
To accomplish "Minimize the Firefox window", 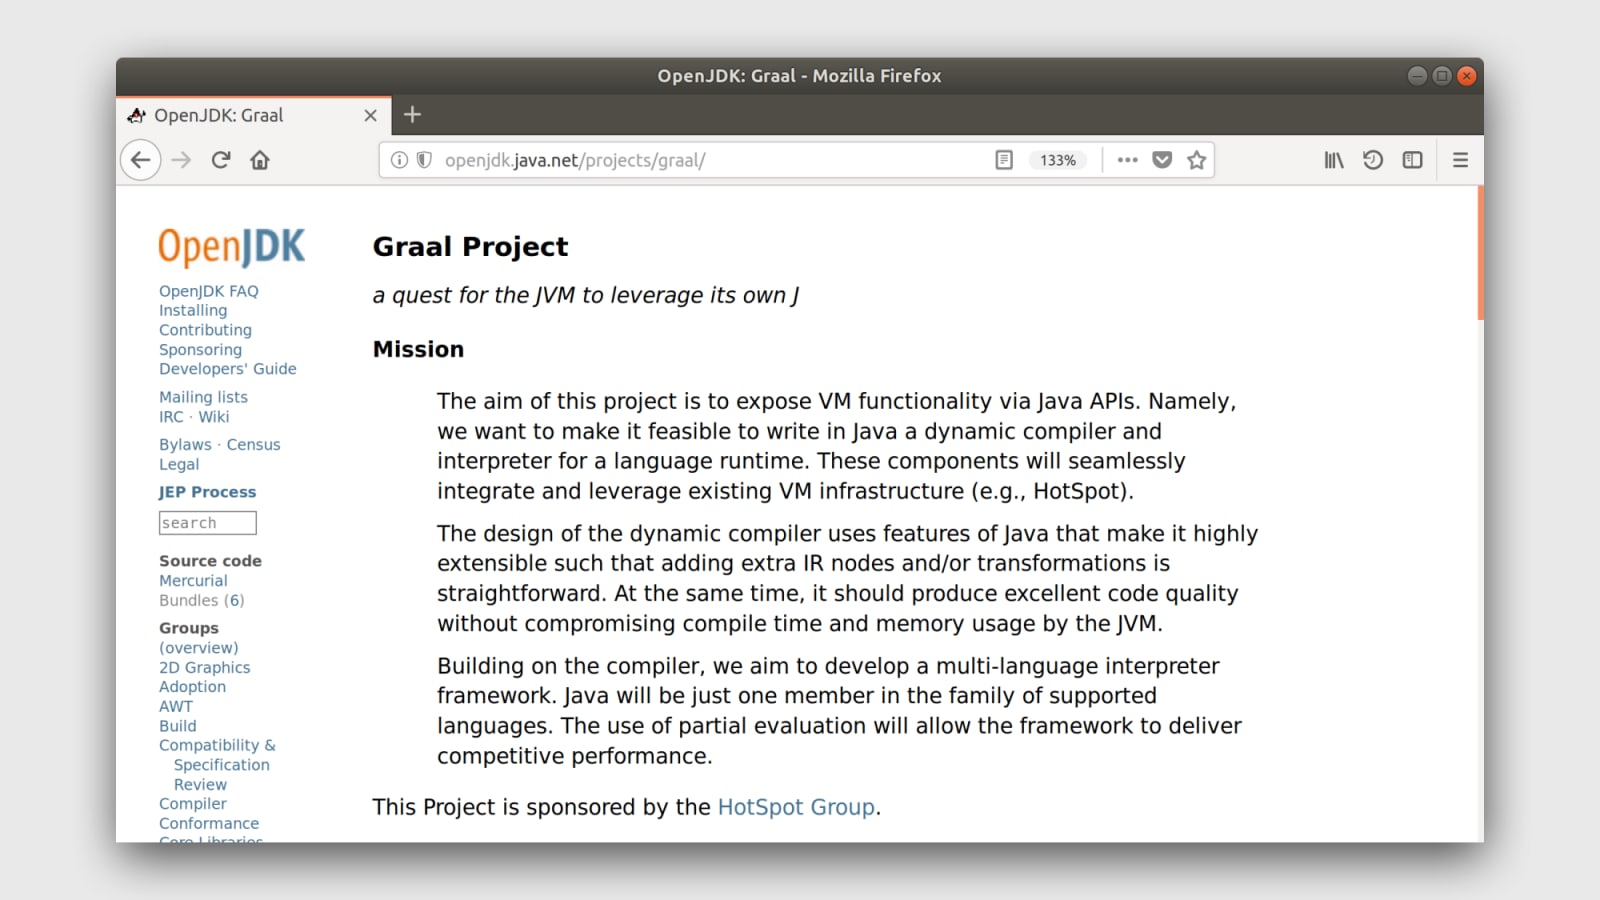I will coord(1417,76).
